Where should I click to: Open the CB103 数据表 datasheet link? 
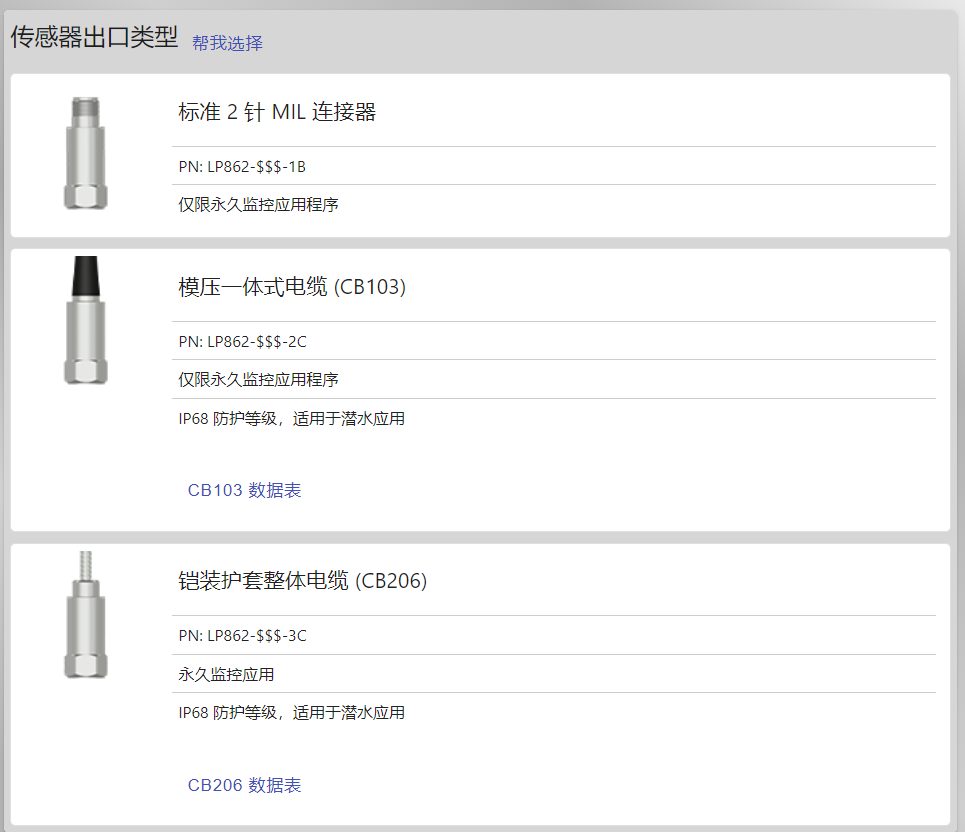click(x=244, y=490)
